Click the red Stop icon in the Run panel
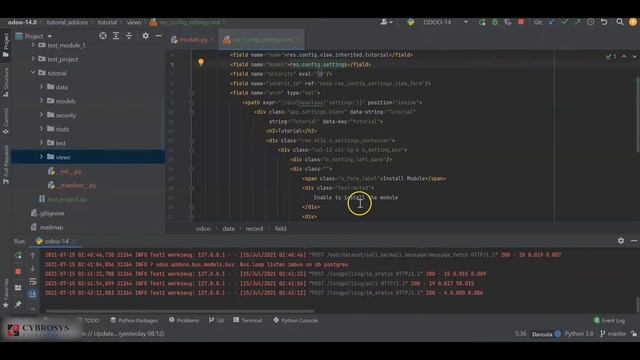Viewport: 640px width, 360px height. (18, 271)
